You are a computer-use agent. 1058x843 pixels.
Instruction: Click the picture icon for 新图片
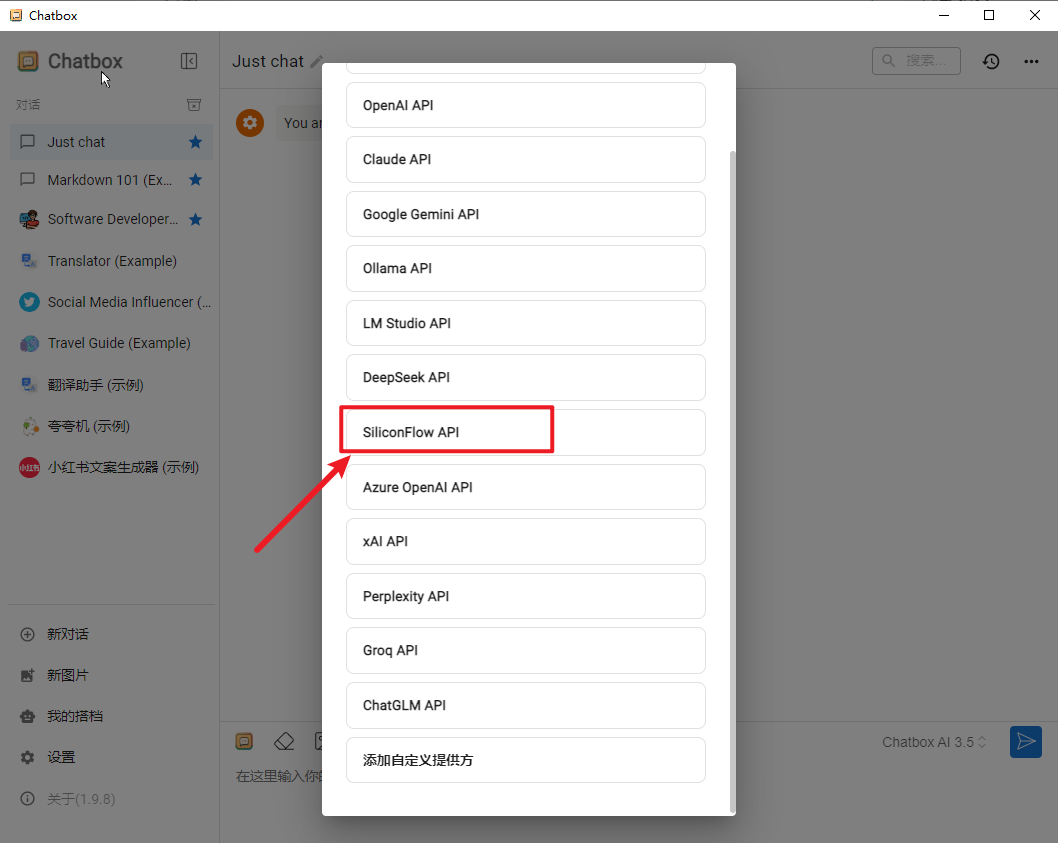pyautogui.click(x=27, y=676)
